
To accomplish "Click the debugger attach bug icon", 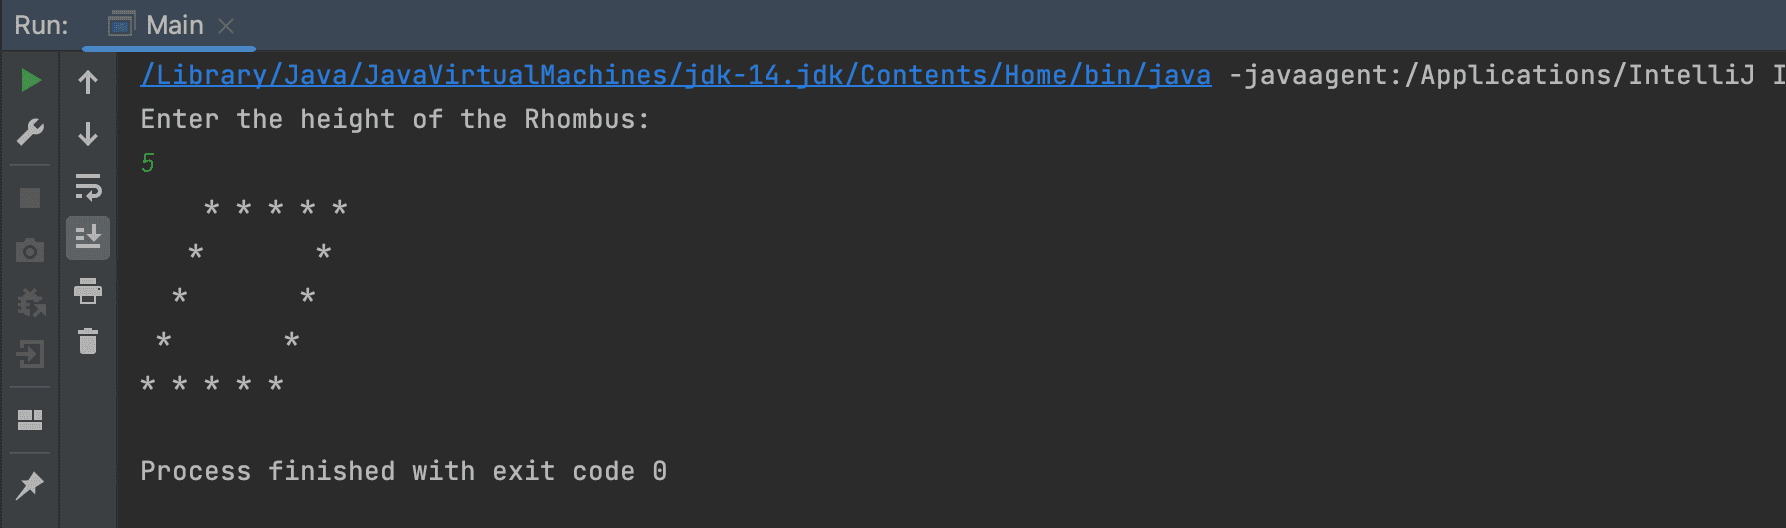I will (31, 302).
